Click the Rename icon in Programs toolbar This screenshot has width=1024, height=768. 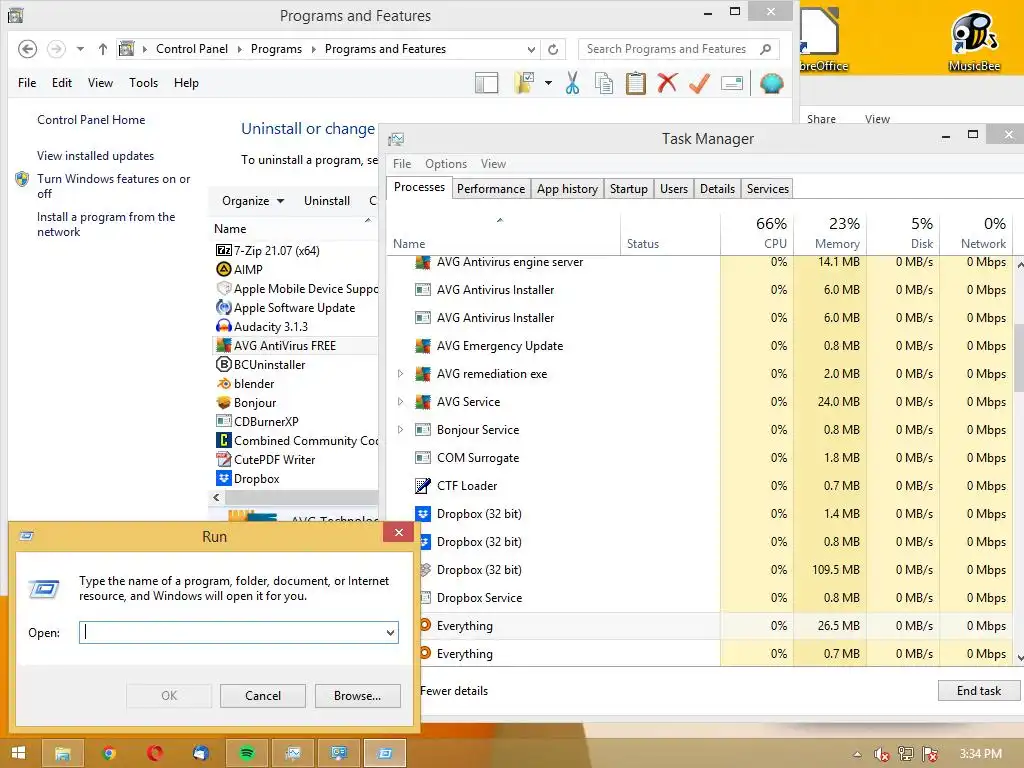[732, 84]
